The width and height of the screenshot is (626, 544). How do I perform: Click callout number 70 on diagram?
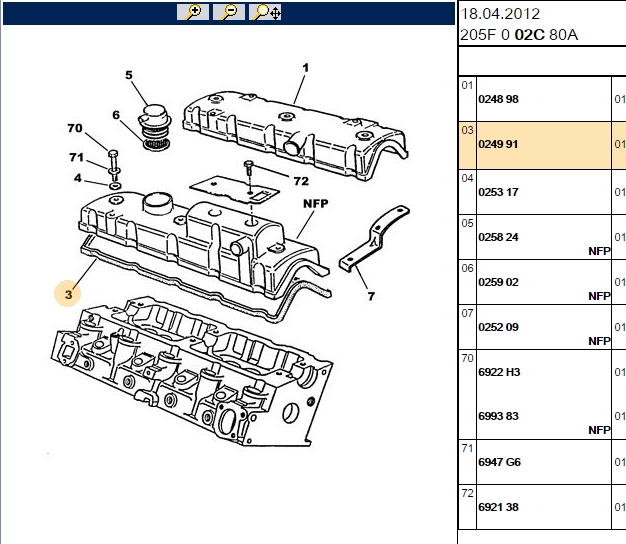[75, 128]
